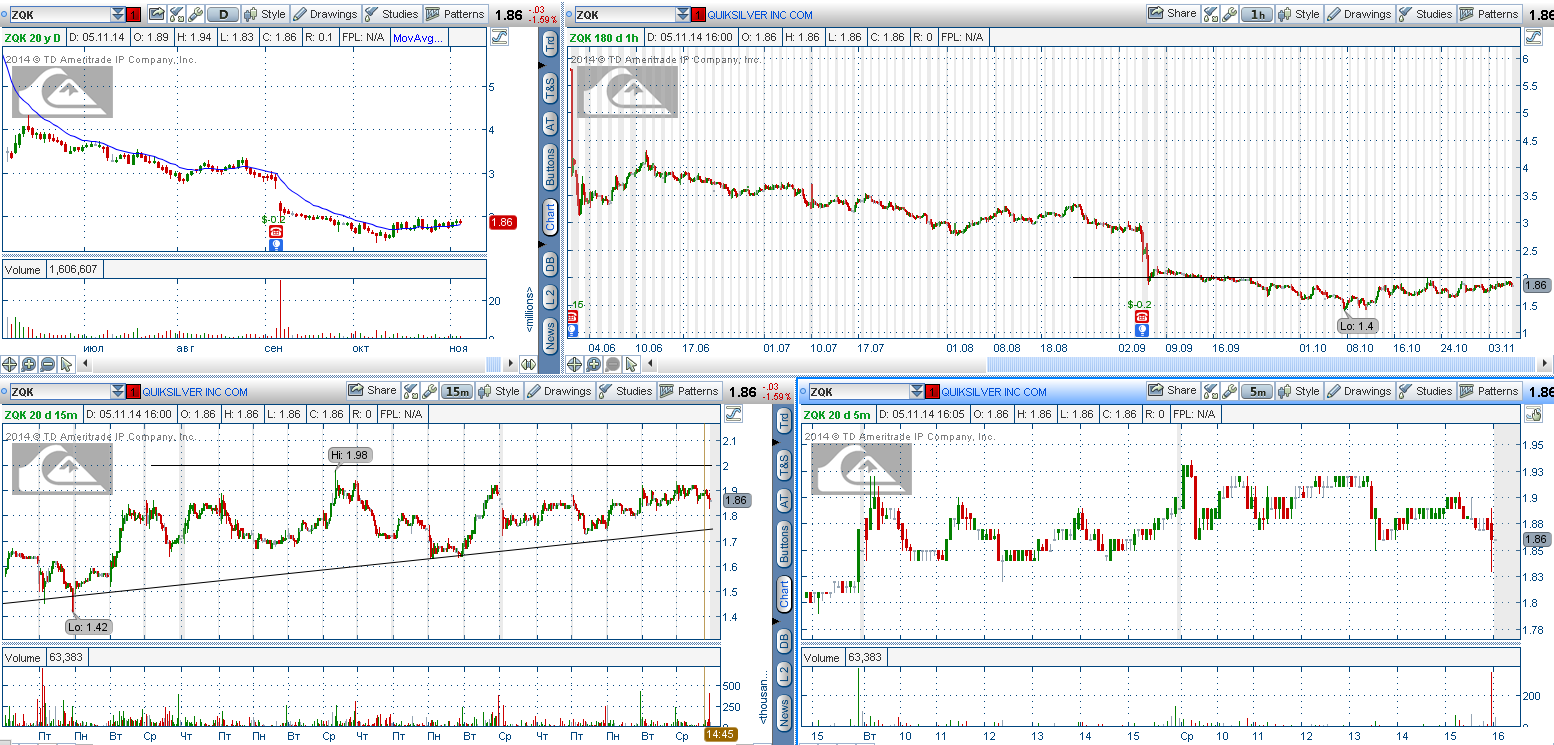The image size is (1554, 745).
Task: Open wrench settings on 1h chart toolbar
Action: pos(1229,14)
